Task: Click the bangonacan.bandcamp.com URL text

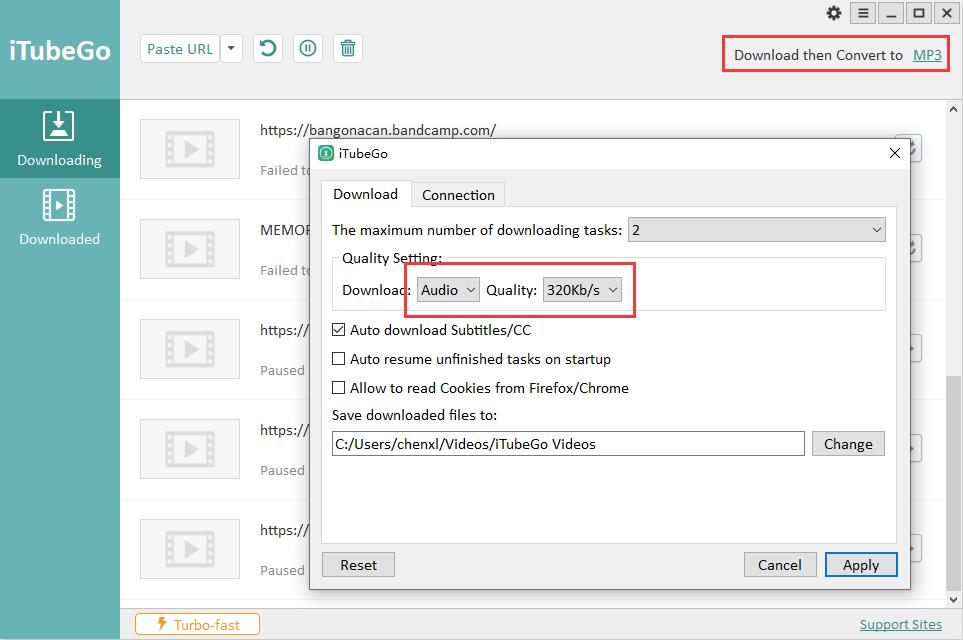Action: tap(378, 130)
